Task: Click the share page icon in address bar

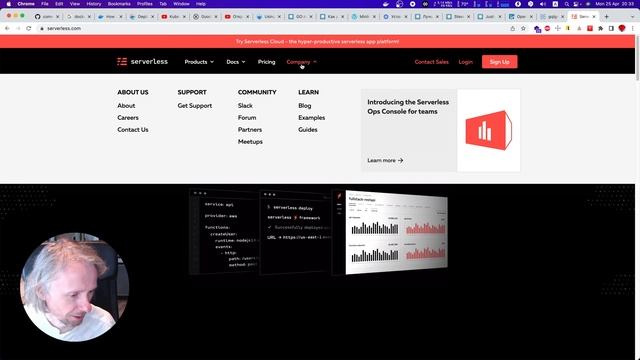Action: pos(513,29)
